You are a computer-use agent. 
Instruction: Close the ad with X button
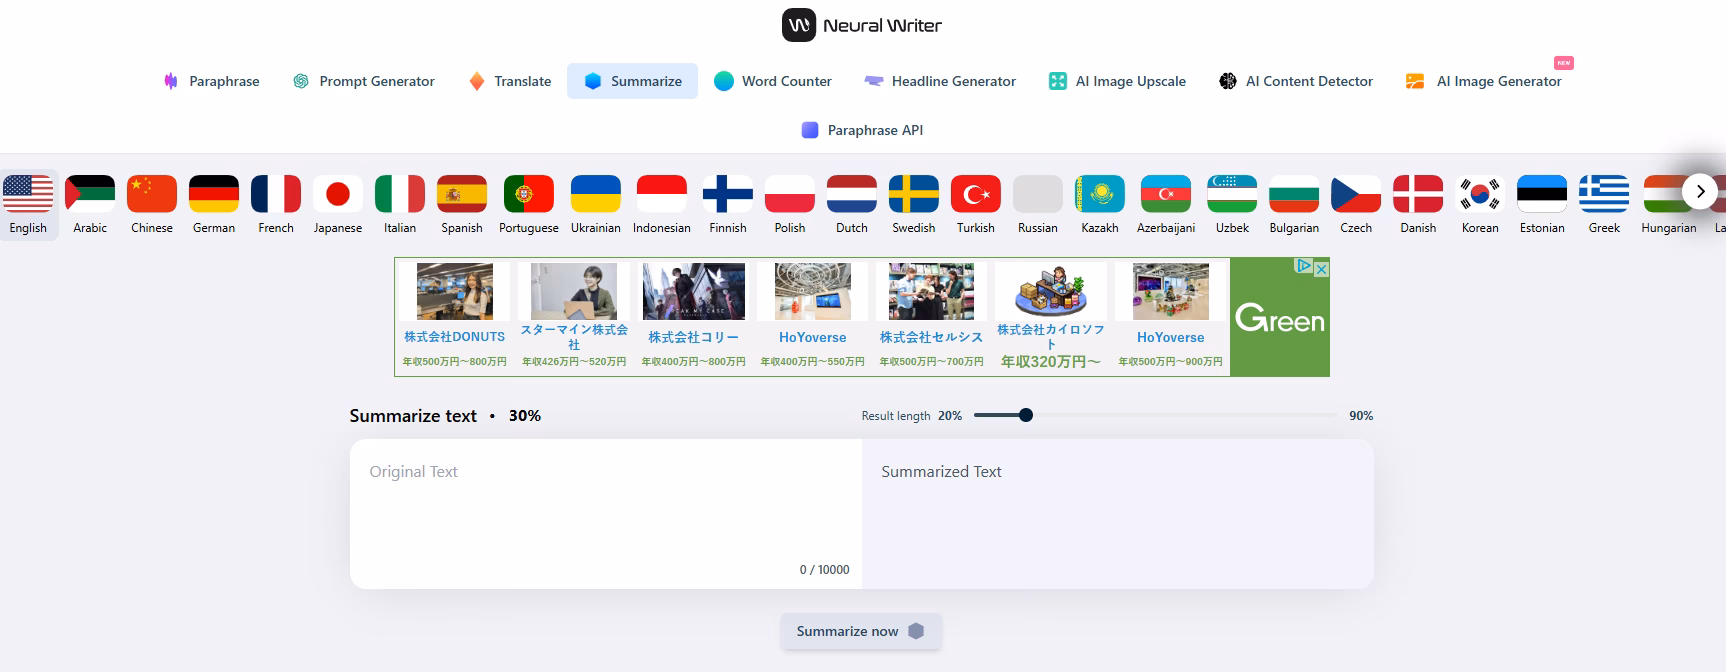(1321, 268)
